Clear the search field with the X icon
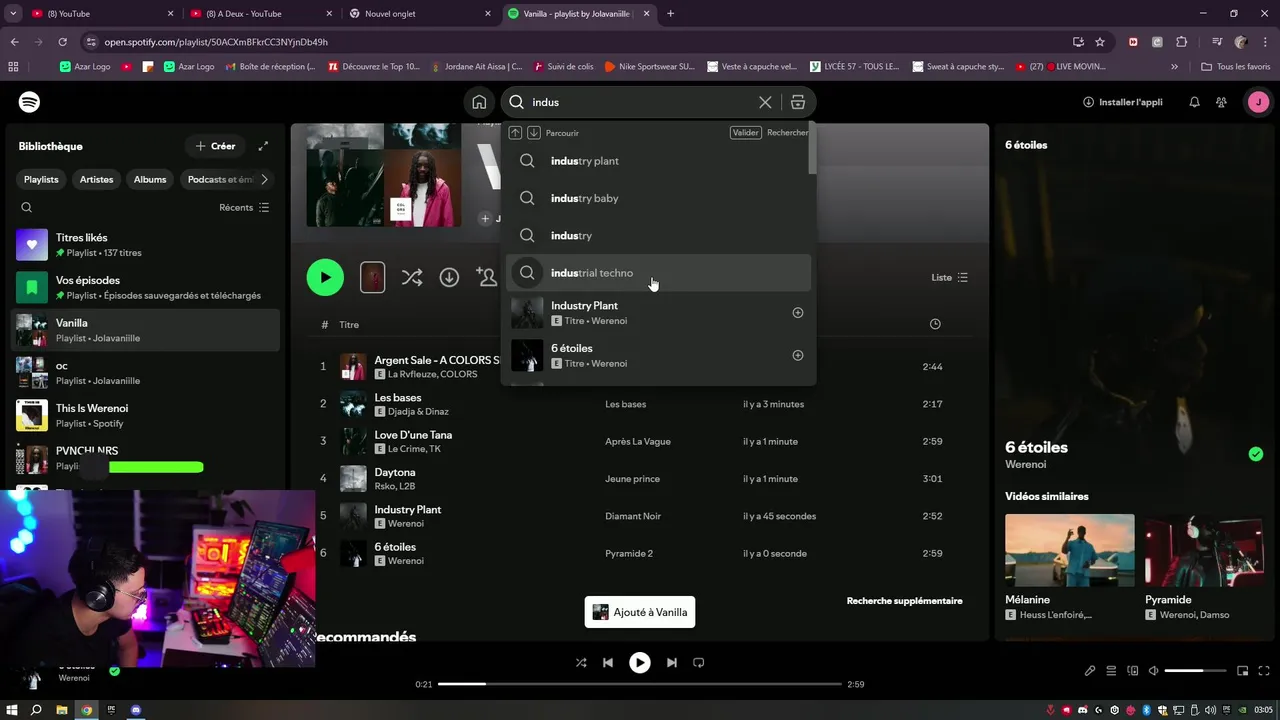This screenshot has width=1280, height=720. coord(765,102)
